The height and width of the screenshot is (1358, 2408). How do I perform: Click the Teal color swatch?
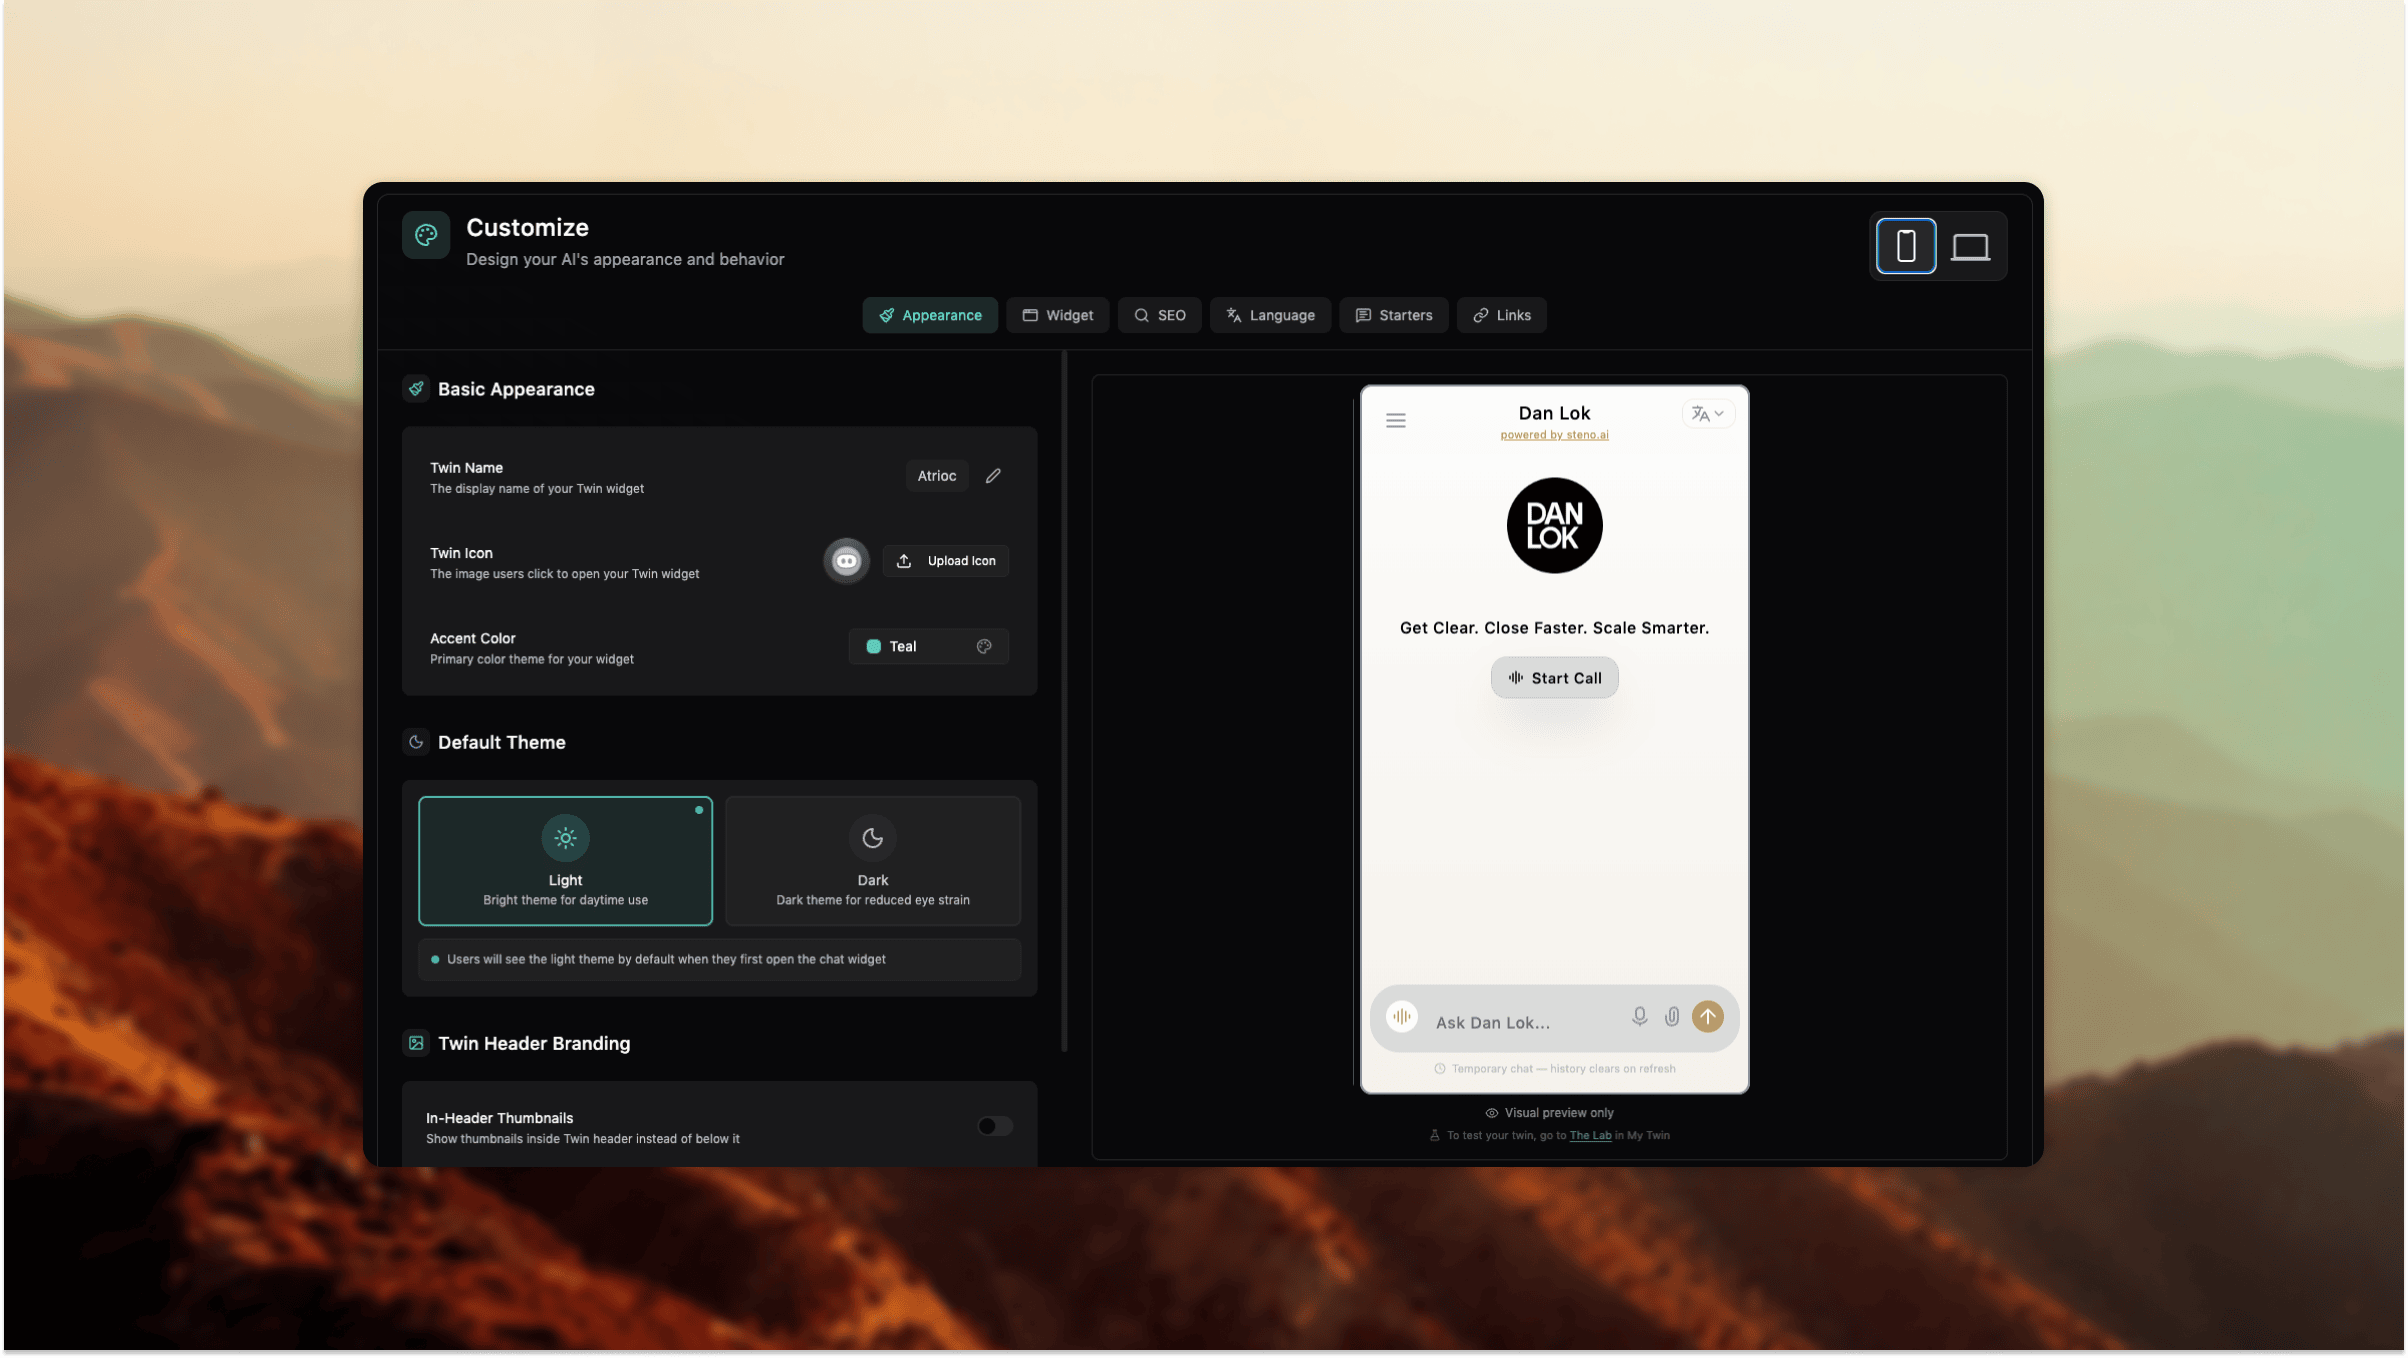[873, 647]
